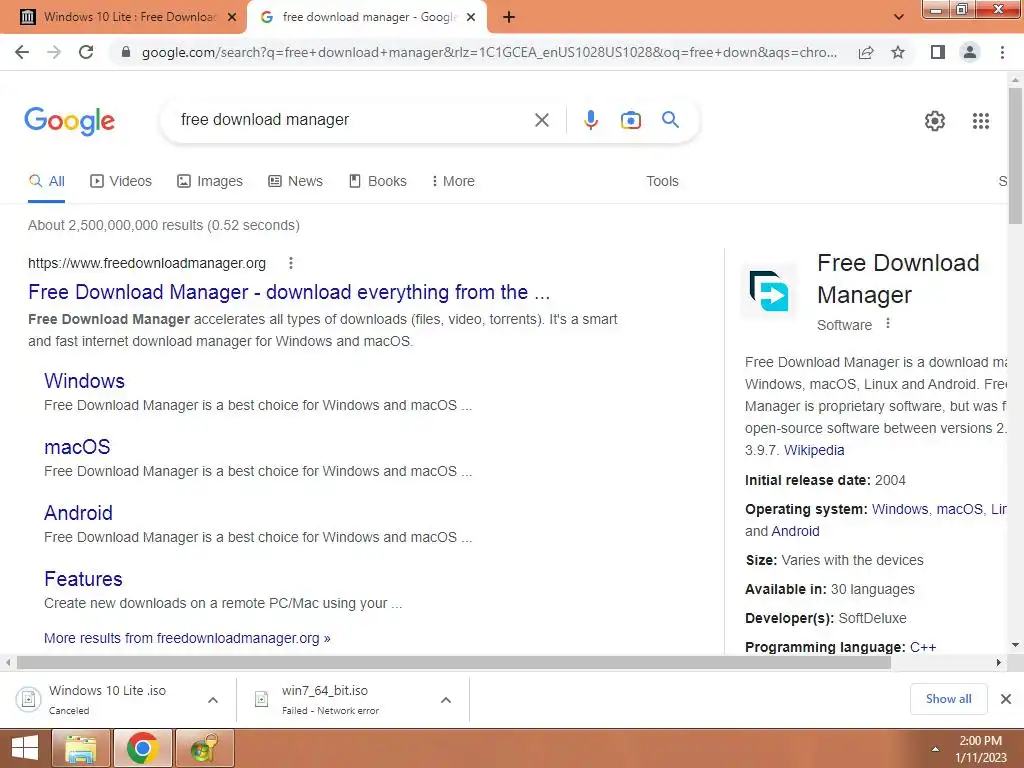The width and height of the screenshot is (1024, 768).
Task: Click the Free Download Manager logo thumbnail
Action: [x=769, y=291]
